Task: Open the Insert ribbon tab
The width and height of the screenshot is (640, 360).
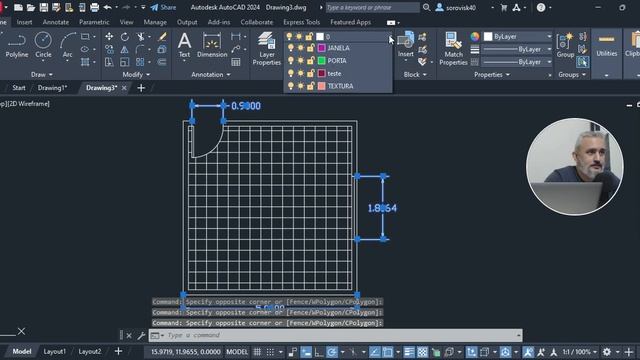Action: (24, 22)
